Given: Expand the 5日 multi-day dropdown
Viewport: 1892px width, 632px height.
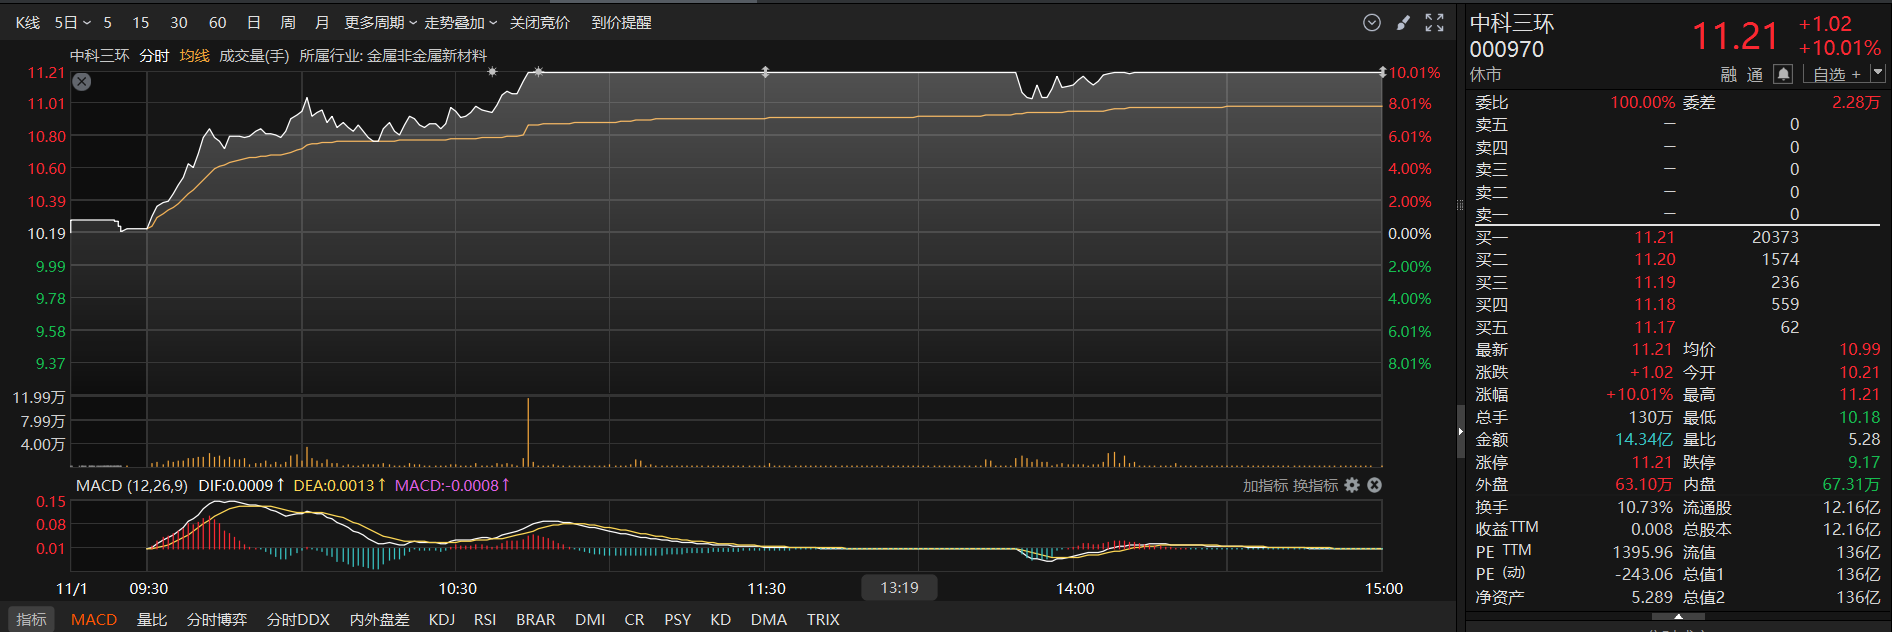Looking at the screenshot, I should tap(72, 23).
